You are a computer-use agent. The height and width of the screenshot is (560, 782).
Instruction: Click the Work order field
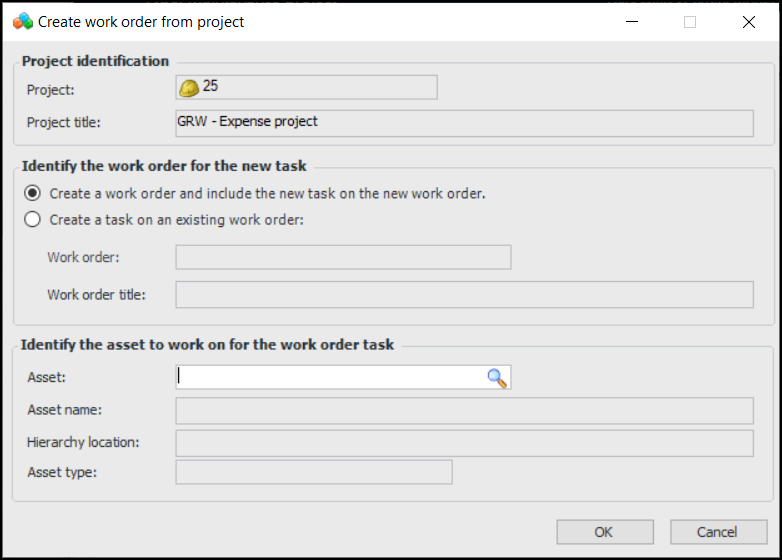coord(343,258)
